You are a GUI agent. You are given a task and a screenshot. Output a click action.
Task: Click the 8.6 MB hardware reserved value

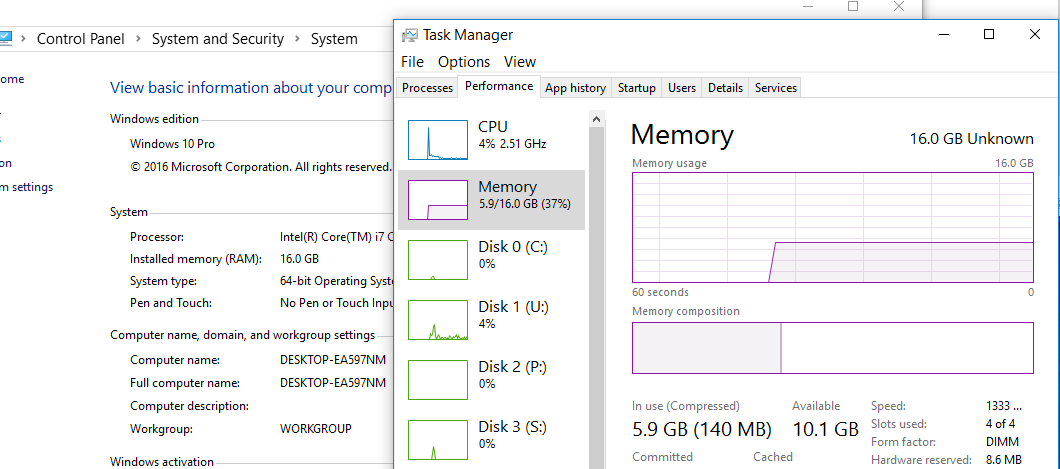pos(1003,460)
